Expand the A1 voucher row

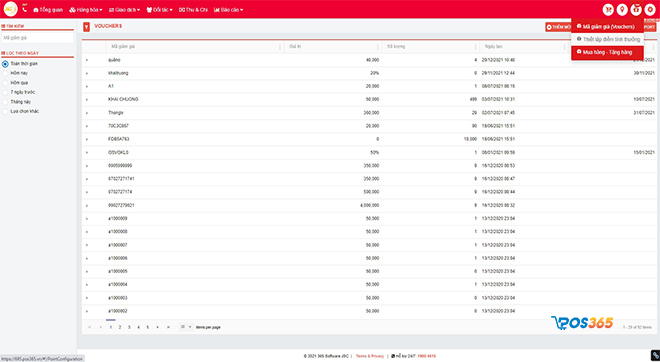pyautogui.click(x=87, y=86)
